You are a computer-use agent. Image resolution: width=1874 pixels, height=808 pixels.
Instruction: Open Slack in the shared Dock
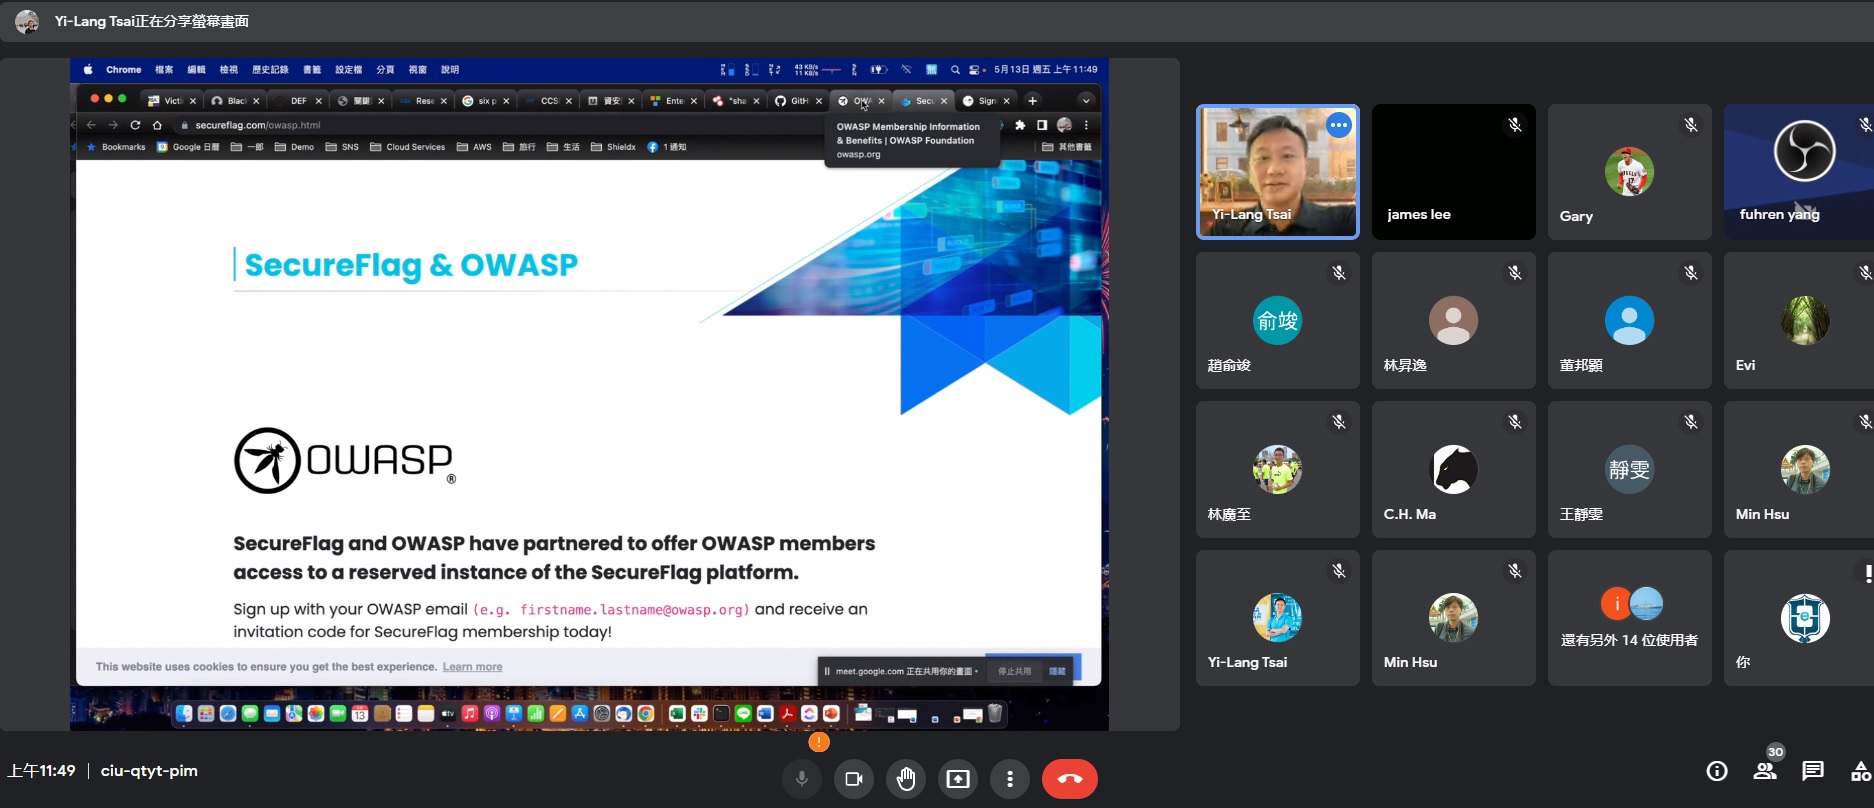[699, 713]
